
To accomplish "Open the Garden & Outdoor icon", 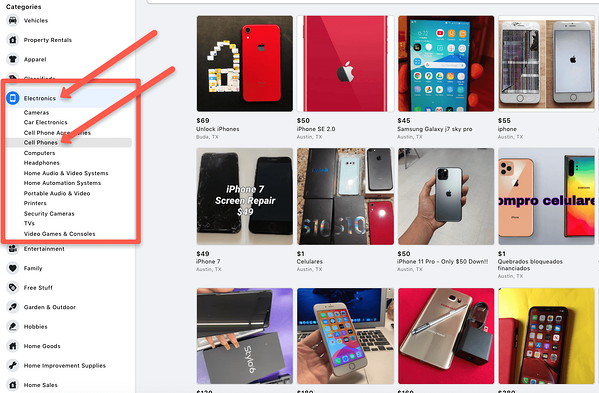I will click(13, 307).
